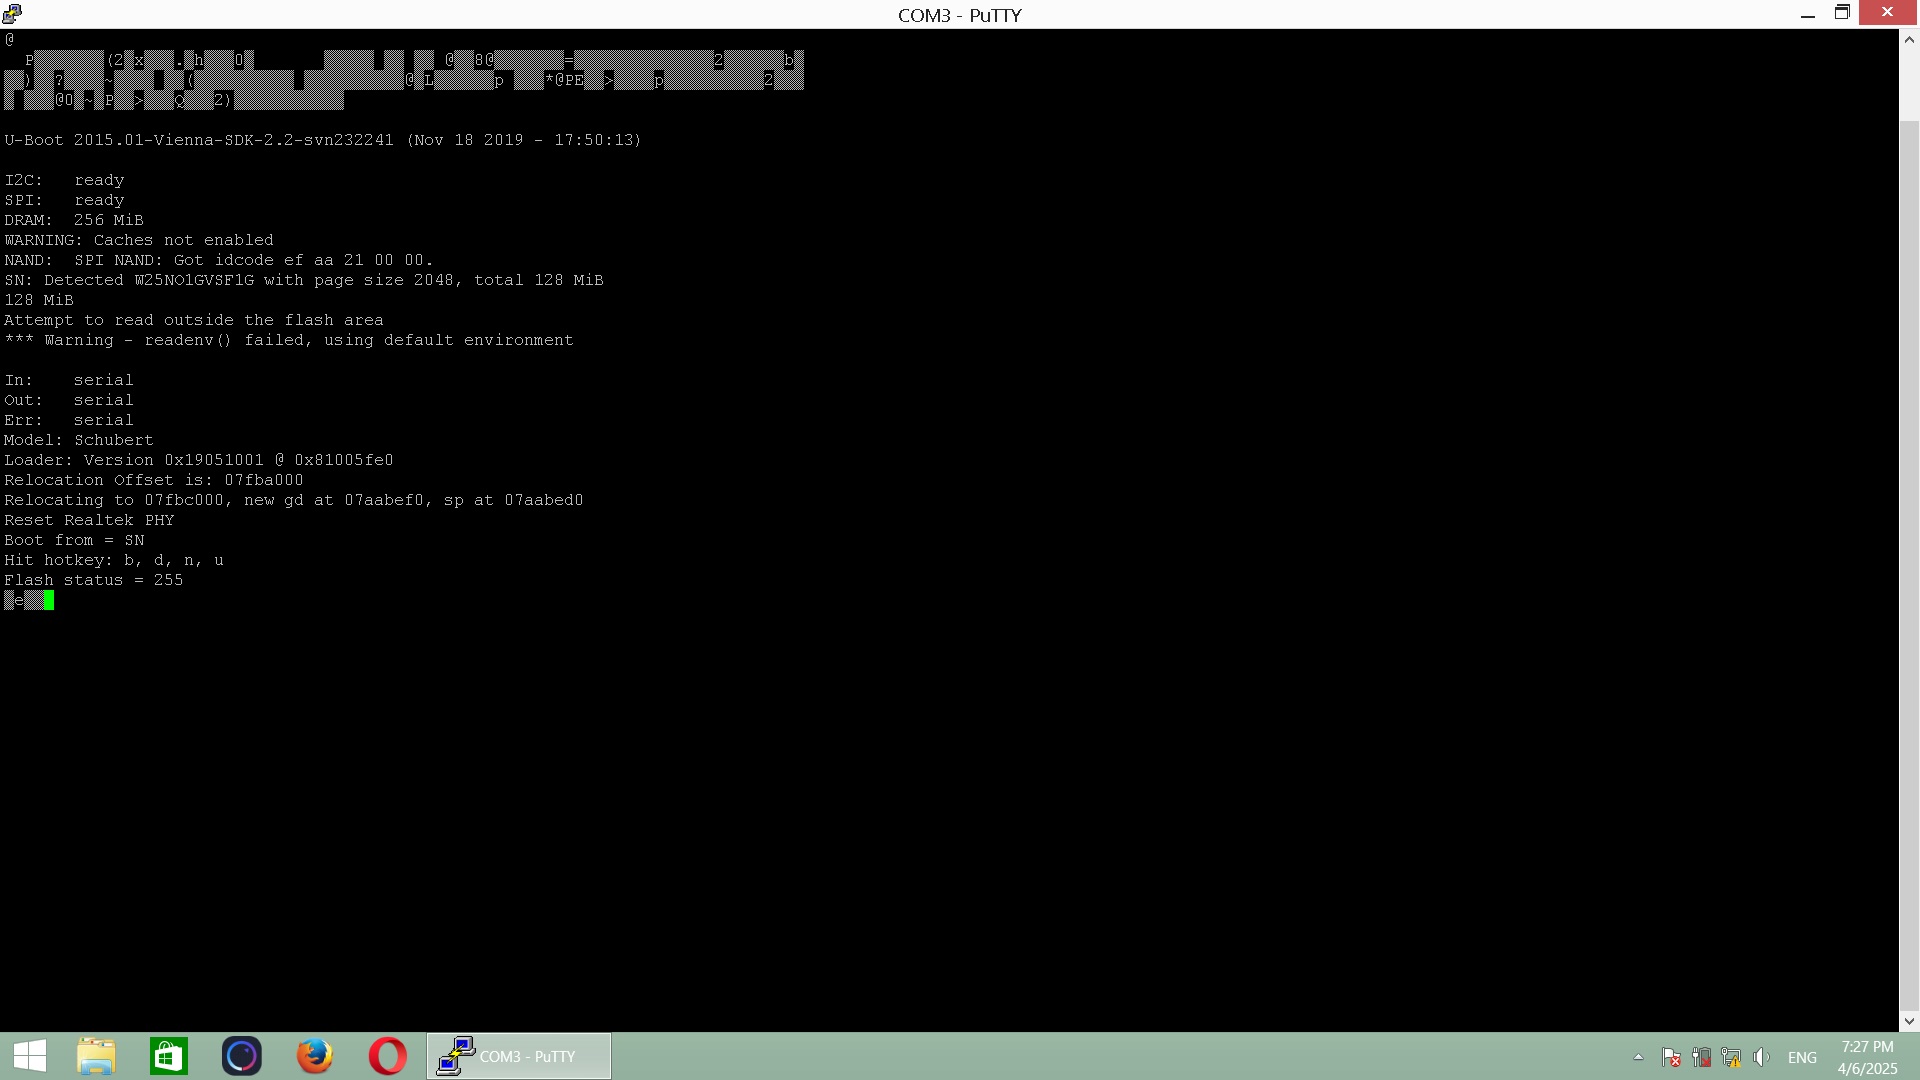Viewport: 1920px width, 1080px height.
Task: Show hidden tray icons arrow
Action: point(1638,1057)
